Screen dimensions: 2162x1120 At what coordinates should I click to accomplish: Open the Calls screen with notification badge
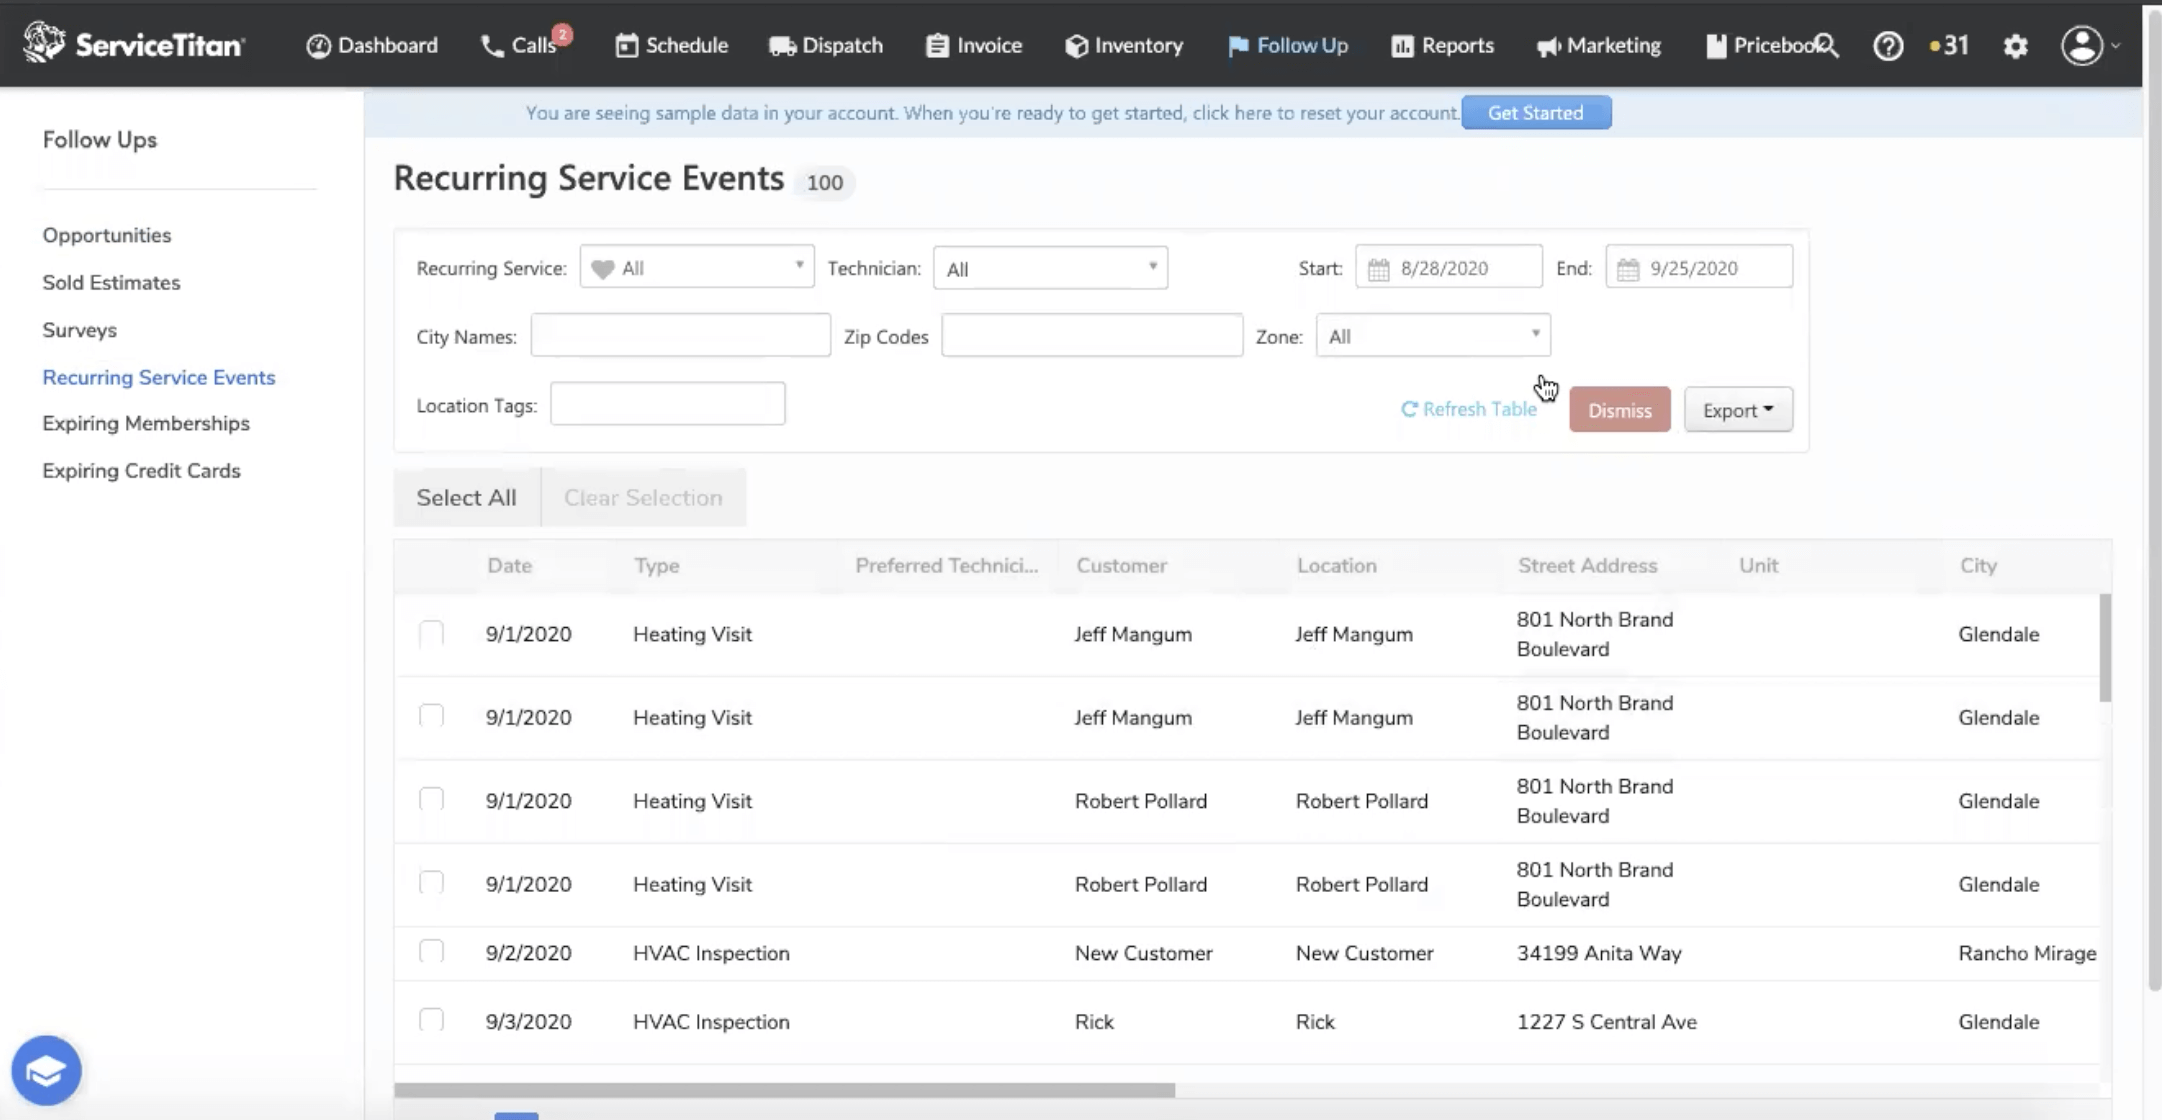523,45
